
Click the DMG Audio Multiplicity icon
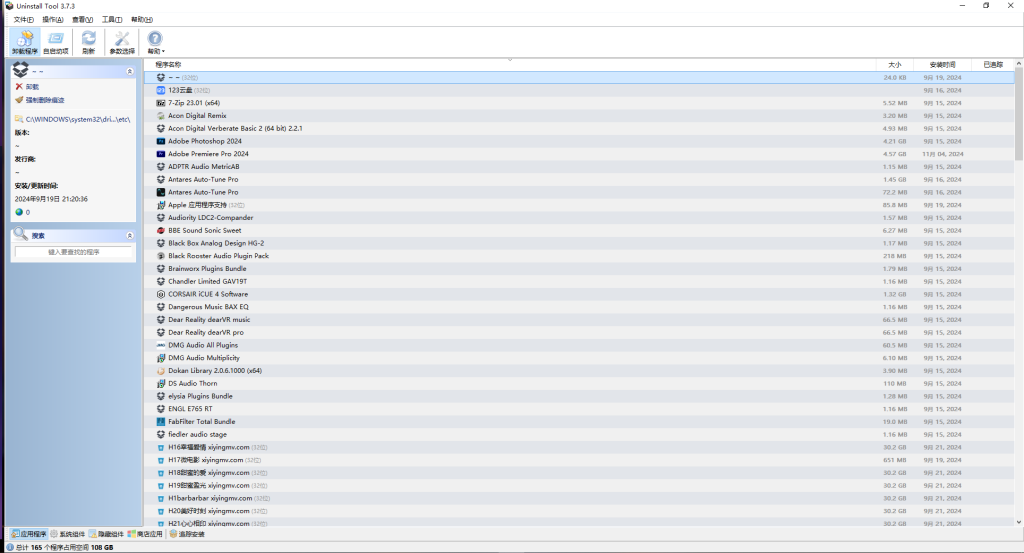point(161,358)
